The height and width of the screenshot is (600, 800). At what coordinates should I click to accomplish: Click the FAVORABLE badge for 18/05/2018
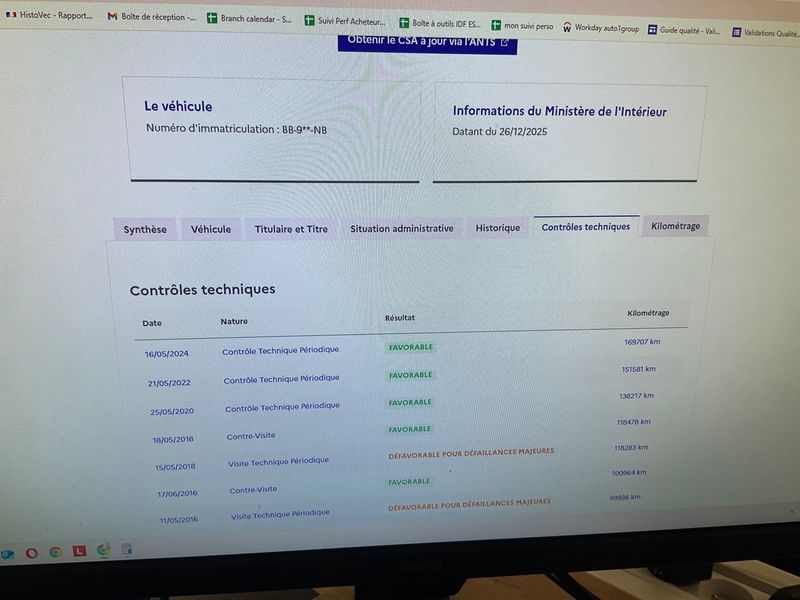click(409, 430)
